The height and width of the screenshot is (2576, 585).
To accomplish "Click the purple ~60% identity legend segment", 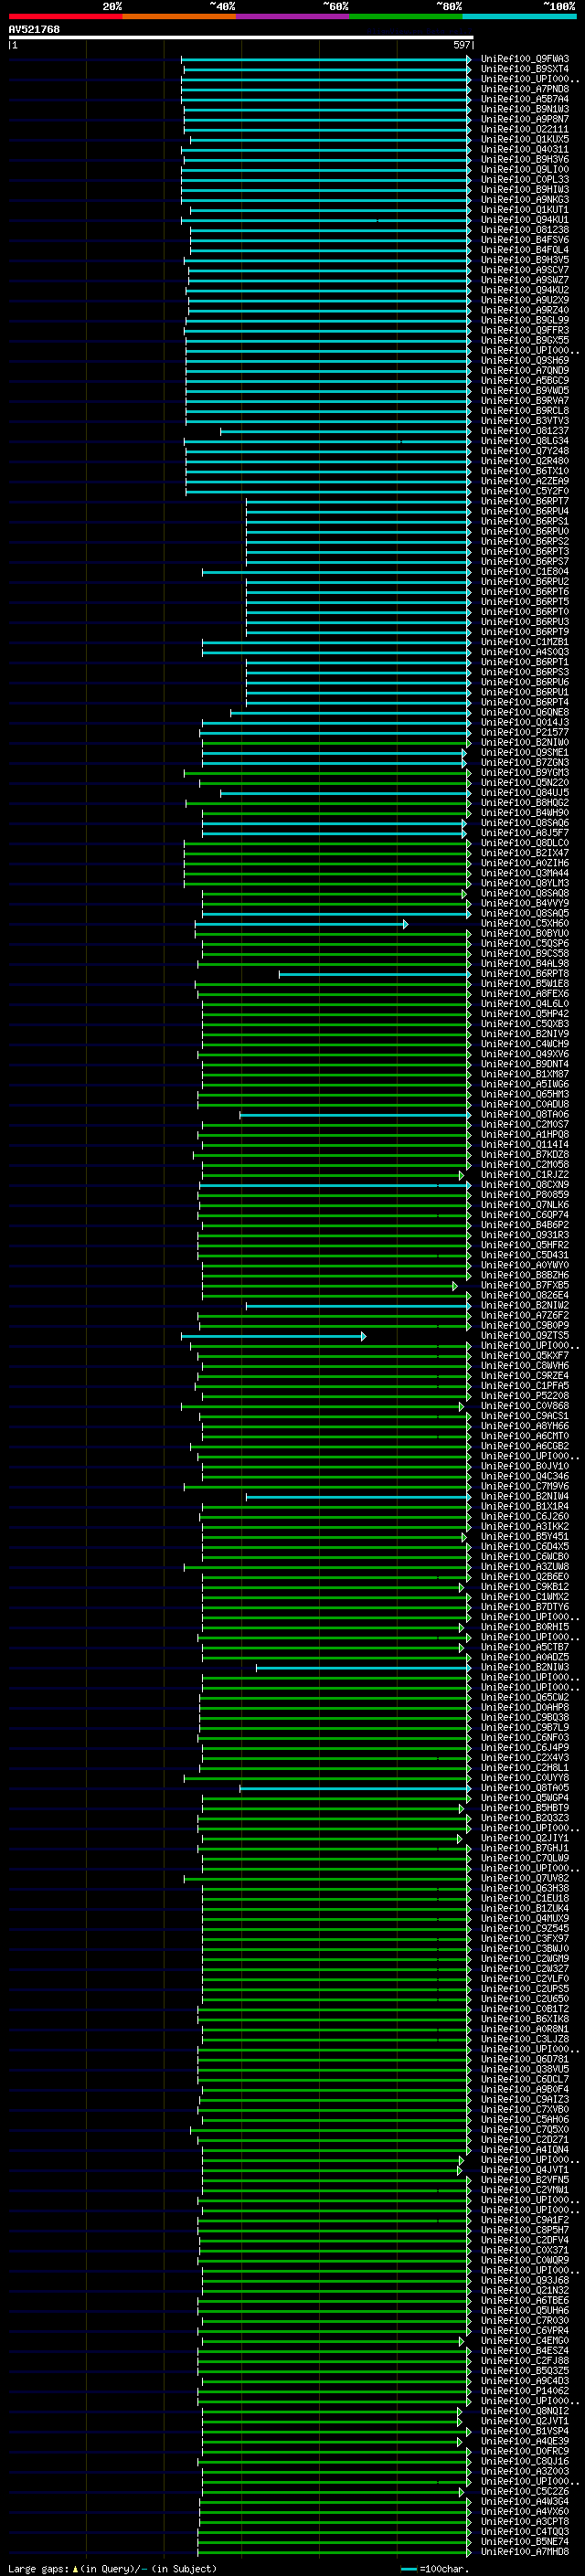I will click(293, 16).
